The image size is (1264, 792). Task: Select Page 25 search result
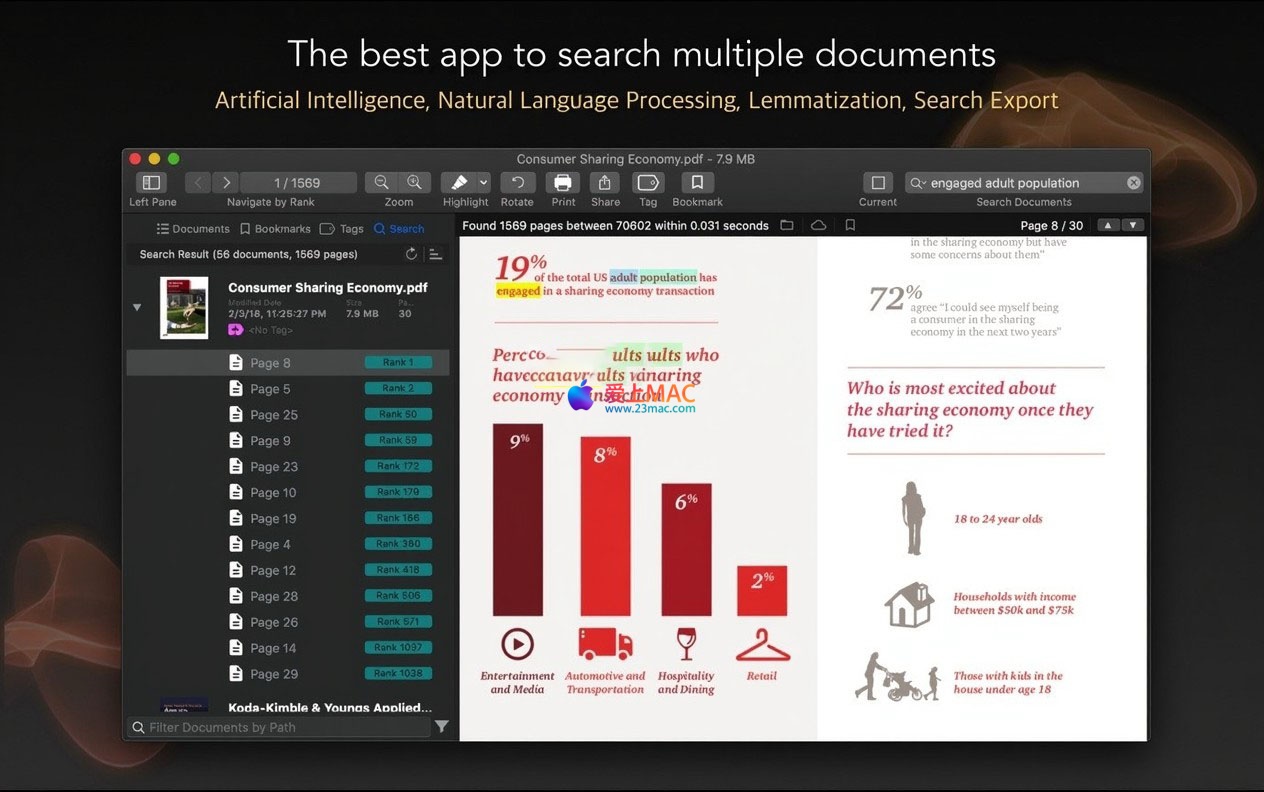274,415
